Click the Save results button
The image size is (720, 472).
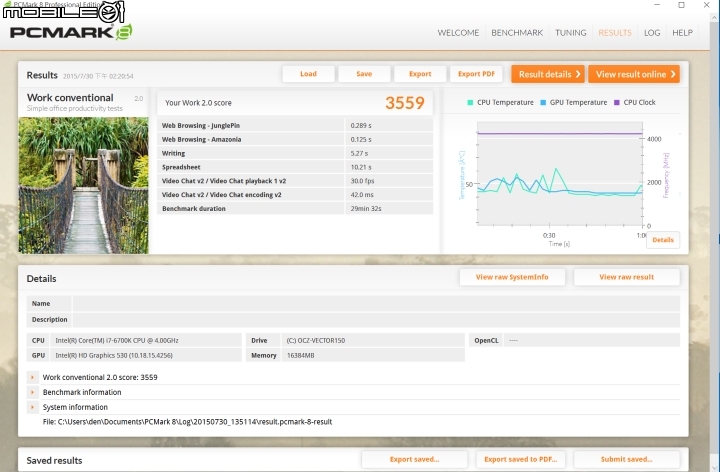tap(364, 74)
